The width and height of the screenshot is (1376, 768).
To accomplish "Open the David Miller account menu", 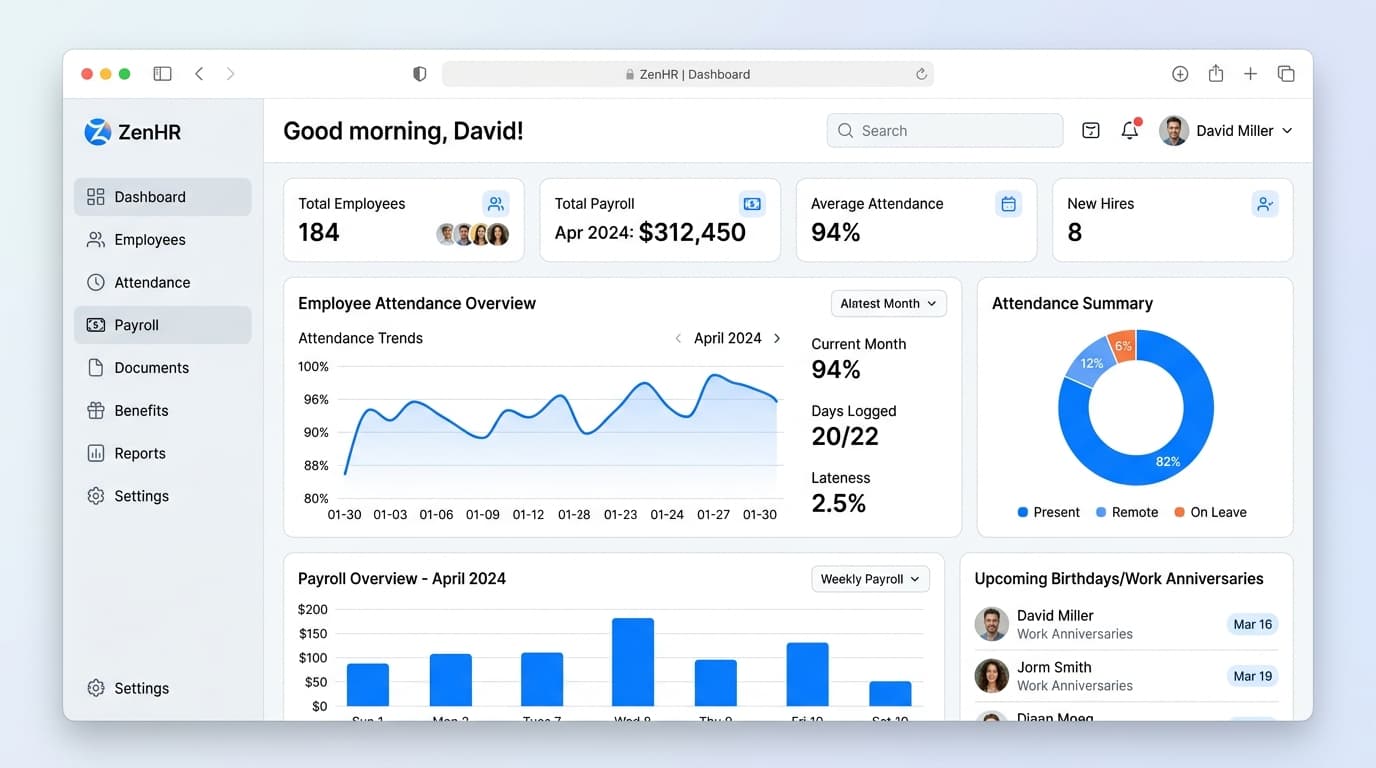I will [1226, 131].
